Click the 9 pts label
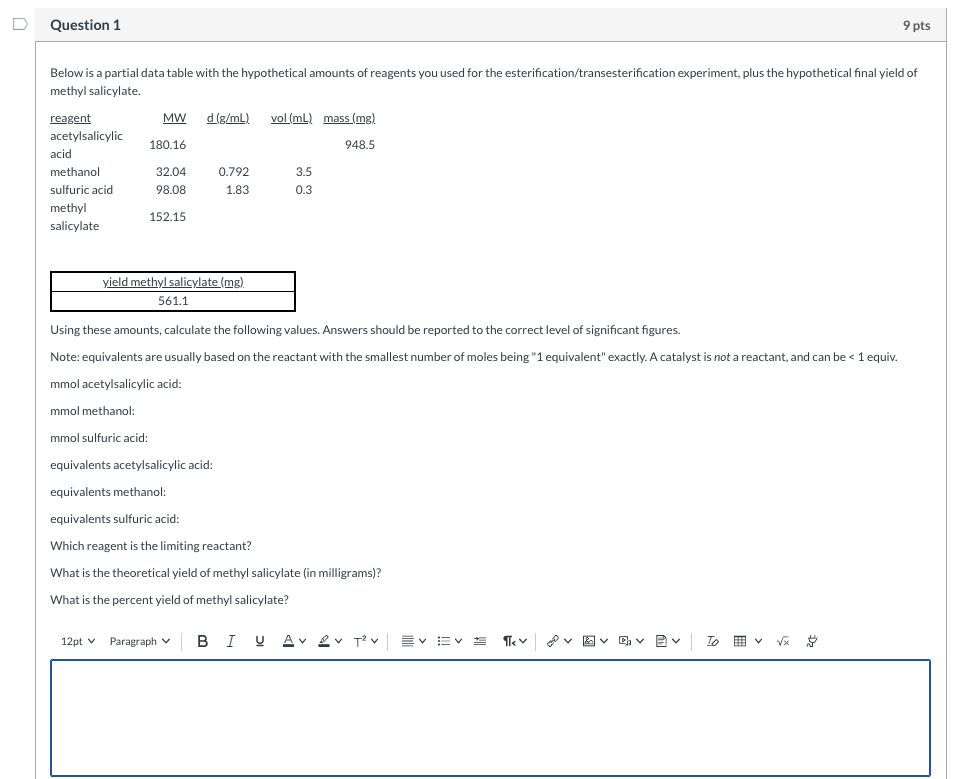Image resolution: width=958 pixels, height=779 pixels. tap(916, 25)
